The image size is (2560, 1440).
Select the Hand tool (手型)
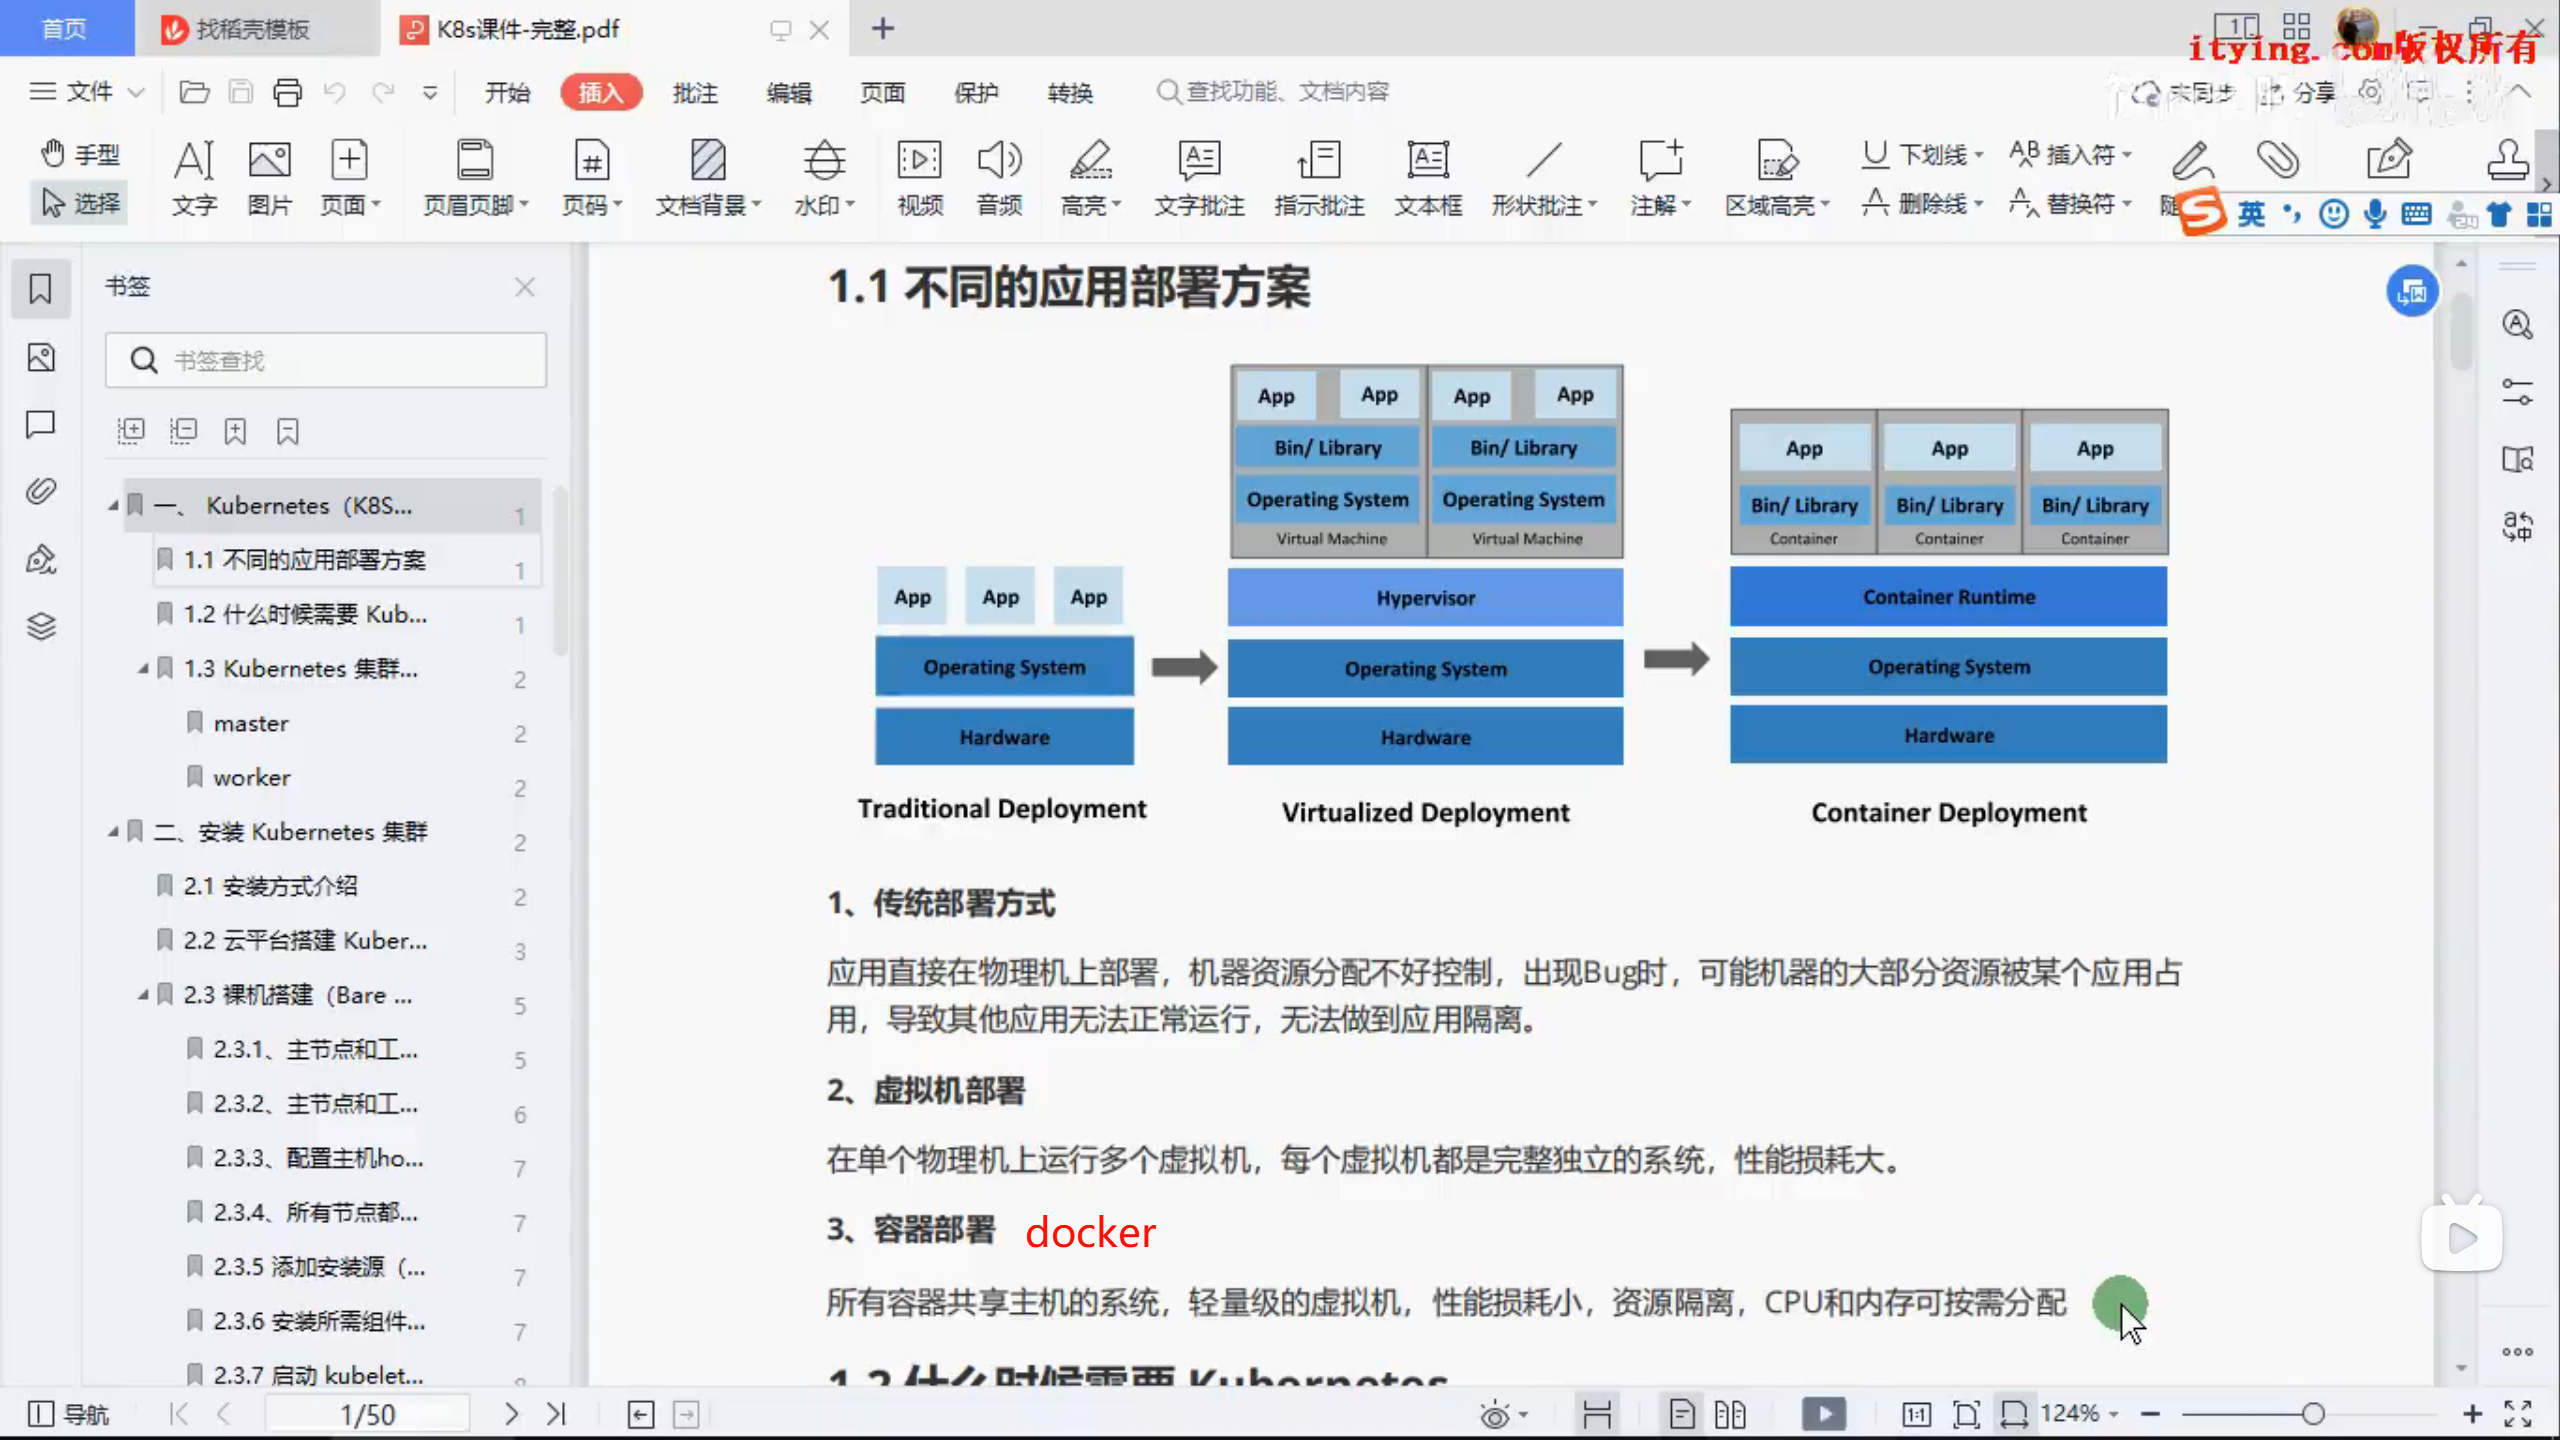click(x=80, y=154)
